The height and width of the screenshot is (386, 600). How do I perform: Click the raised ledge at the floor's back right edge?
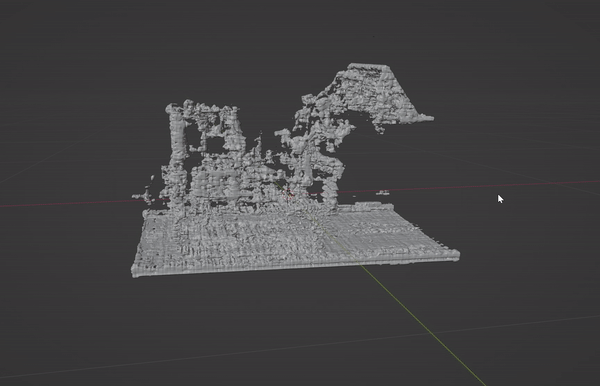(374, 207)
